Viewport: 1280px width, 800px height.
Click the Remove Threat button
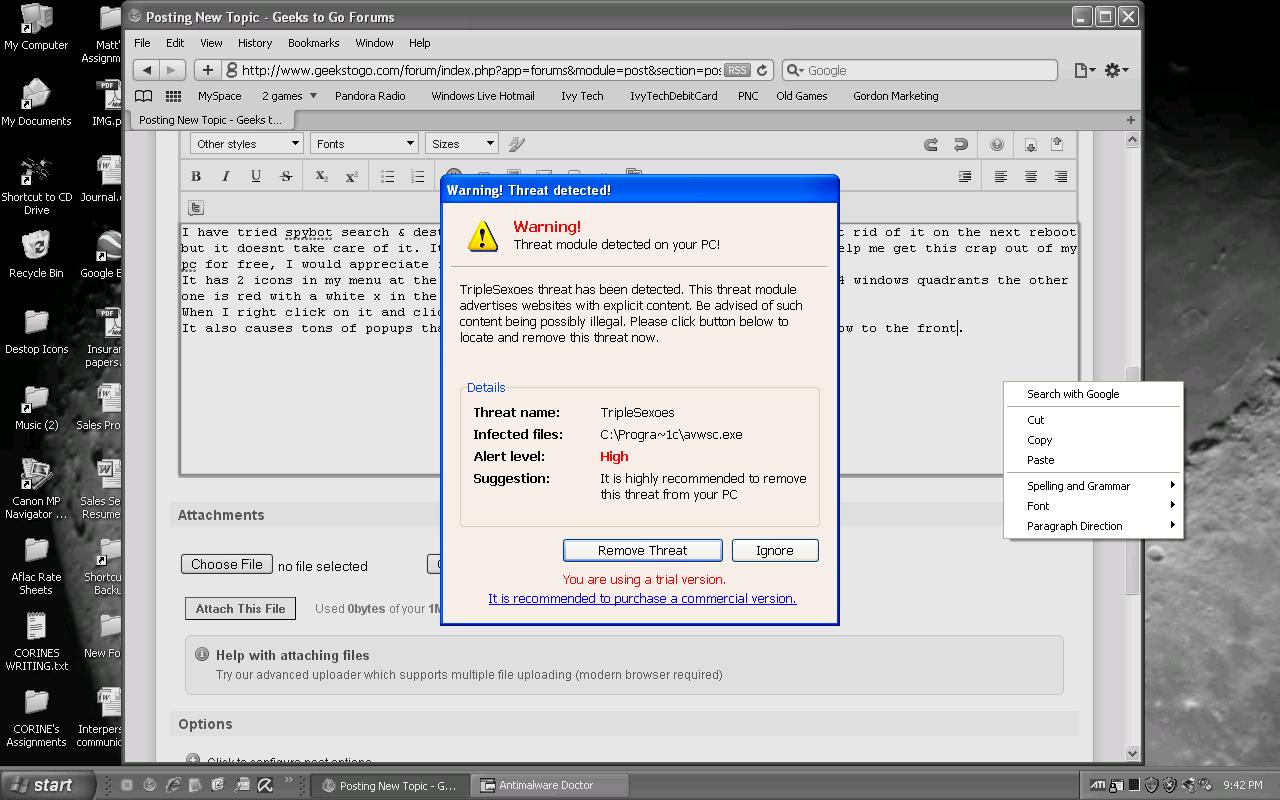[x=643, y=550]
